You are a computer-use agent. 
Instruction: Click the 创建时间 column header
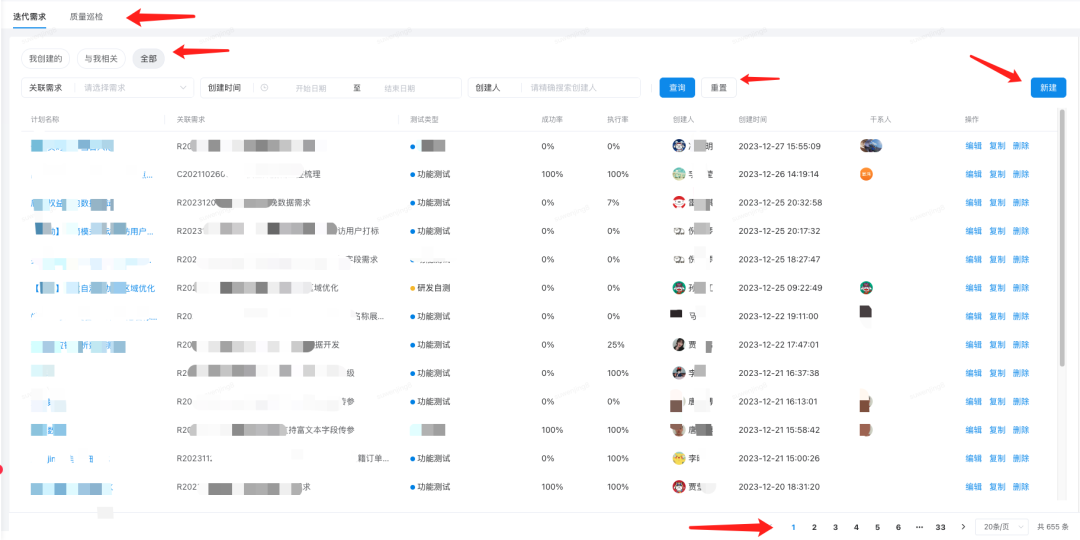(x=752, y=119)
